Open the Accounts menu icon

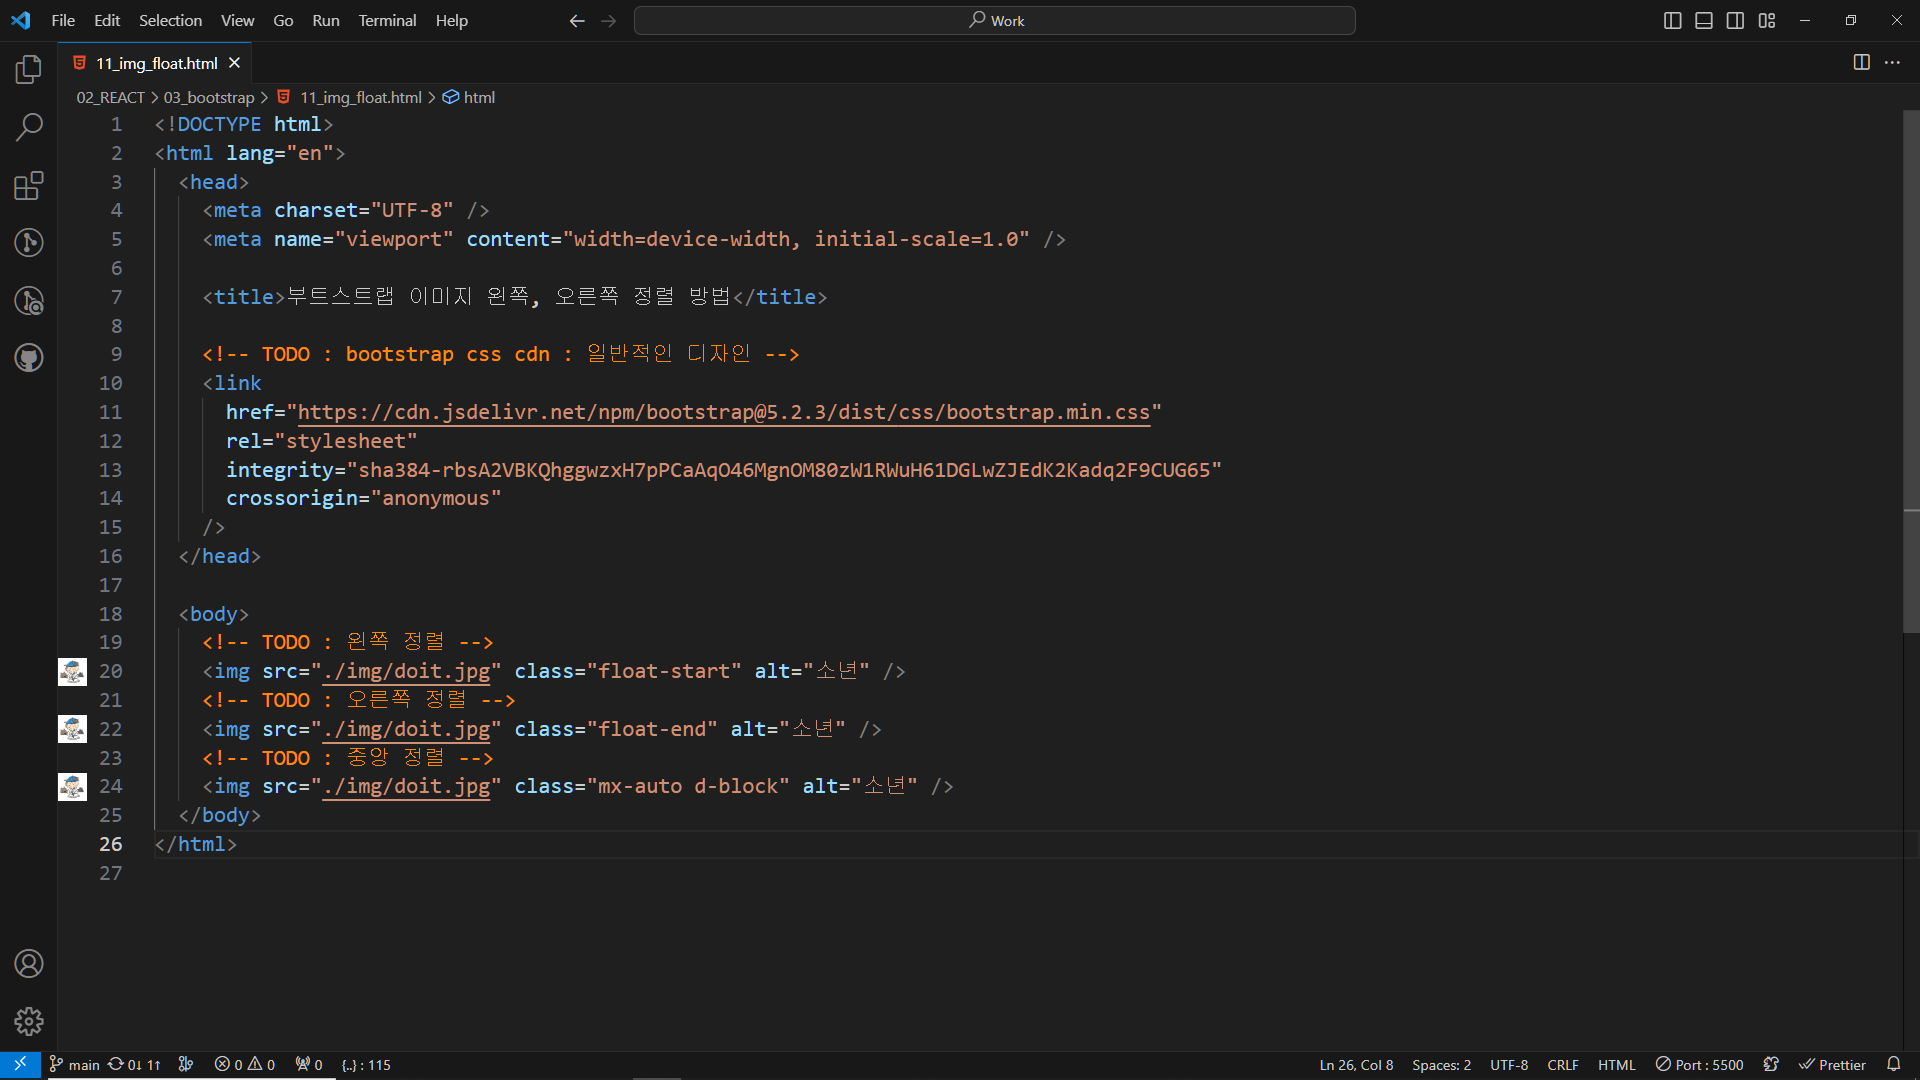(29, 964)
